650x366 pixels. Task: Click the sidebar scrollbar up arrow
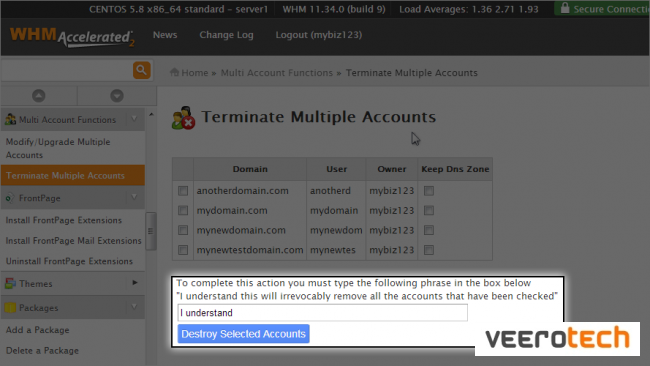point(151,114)
